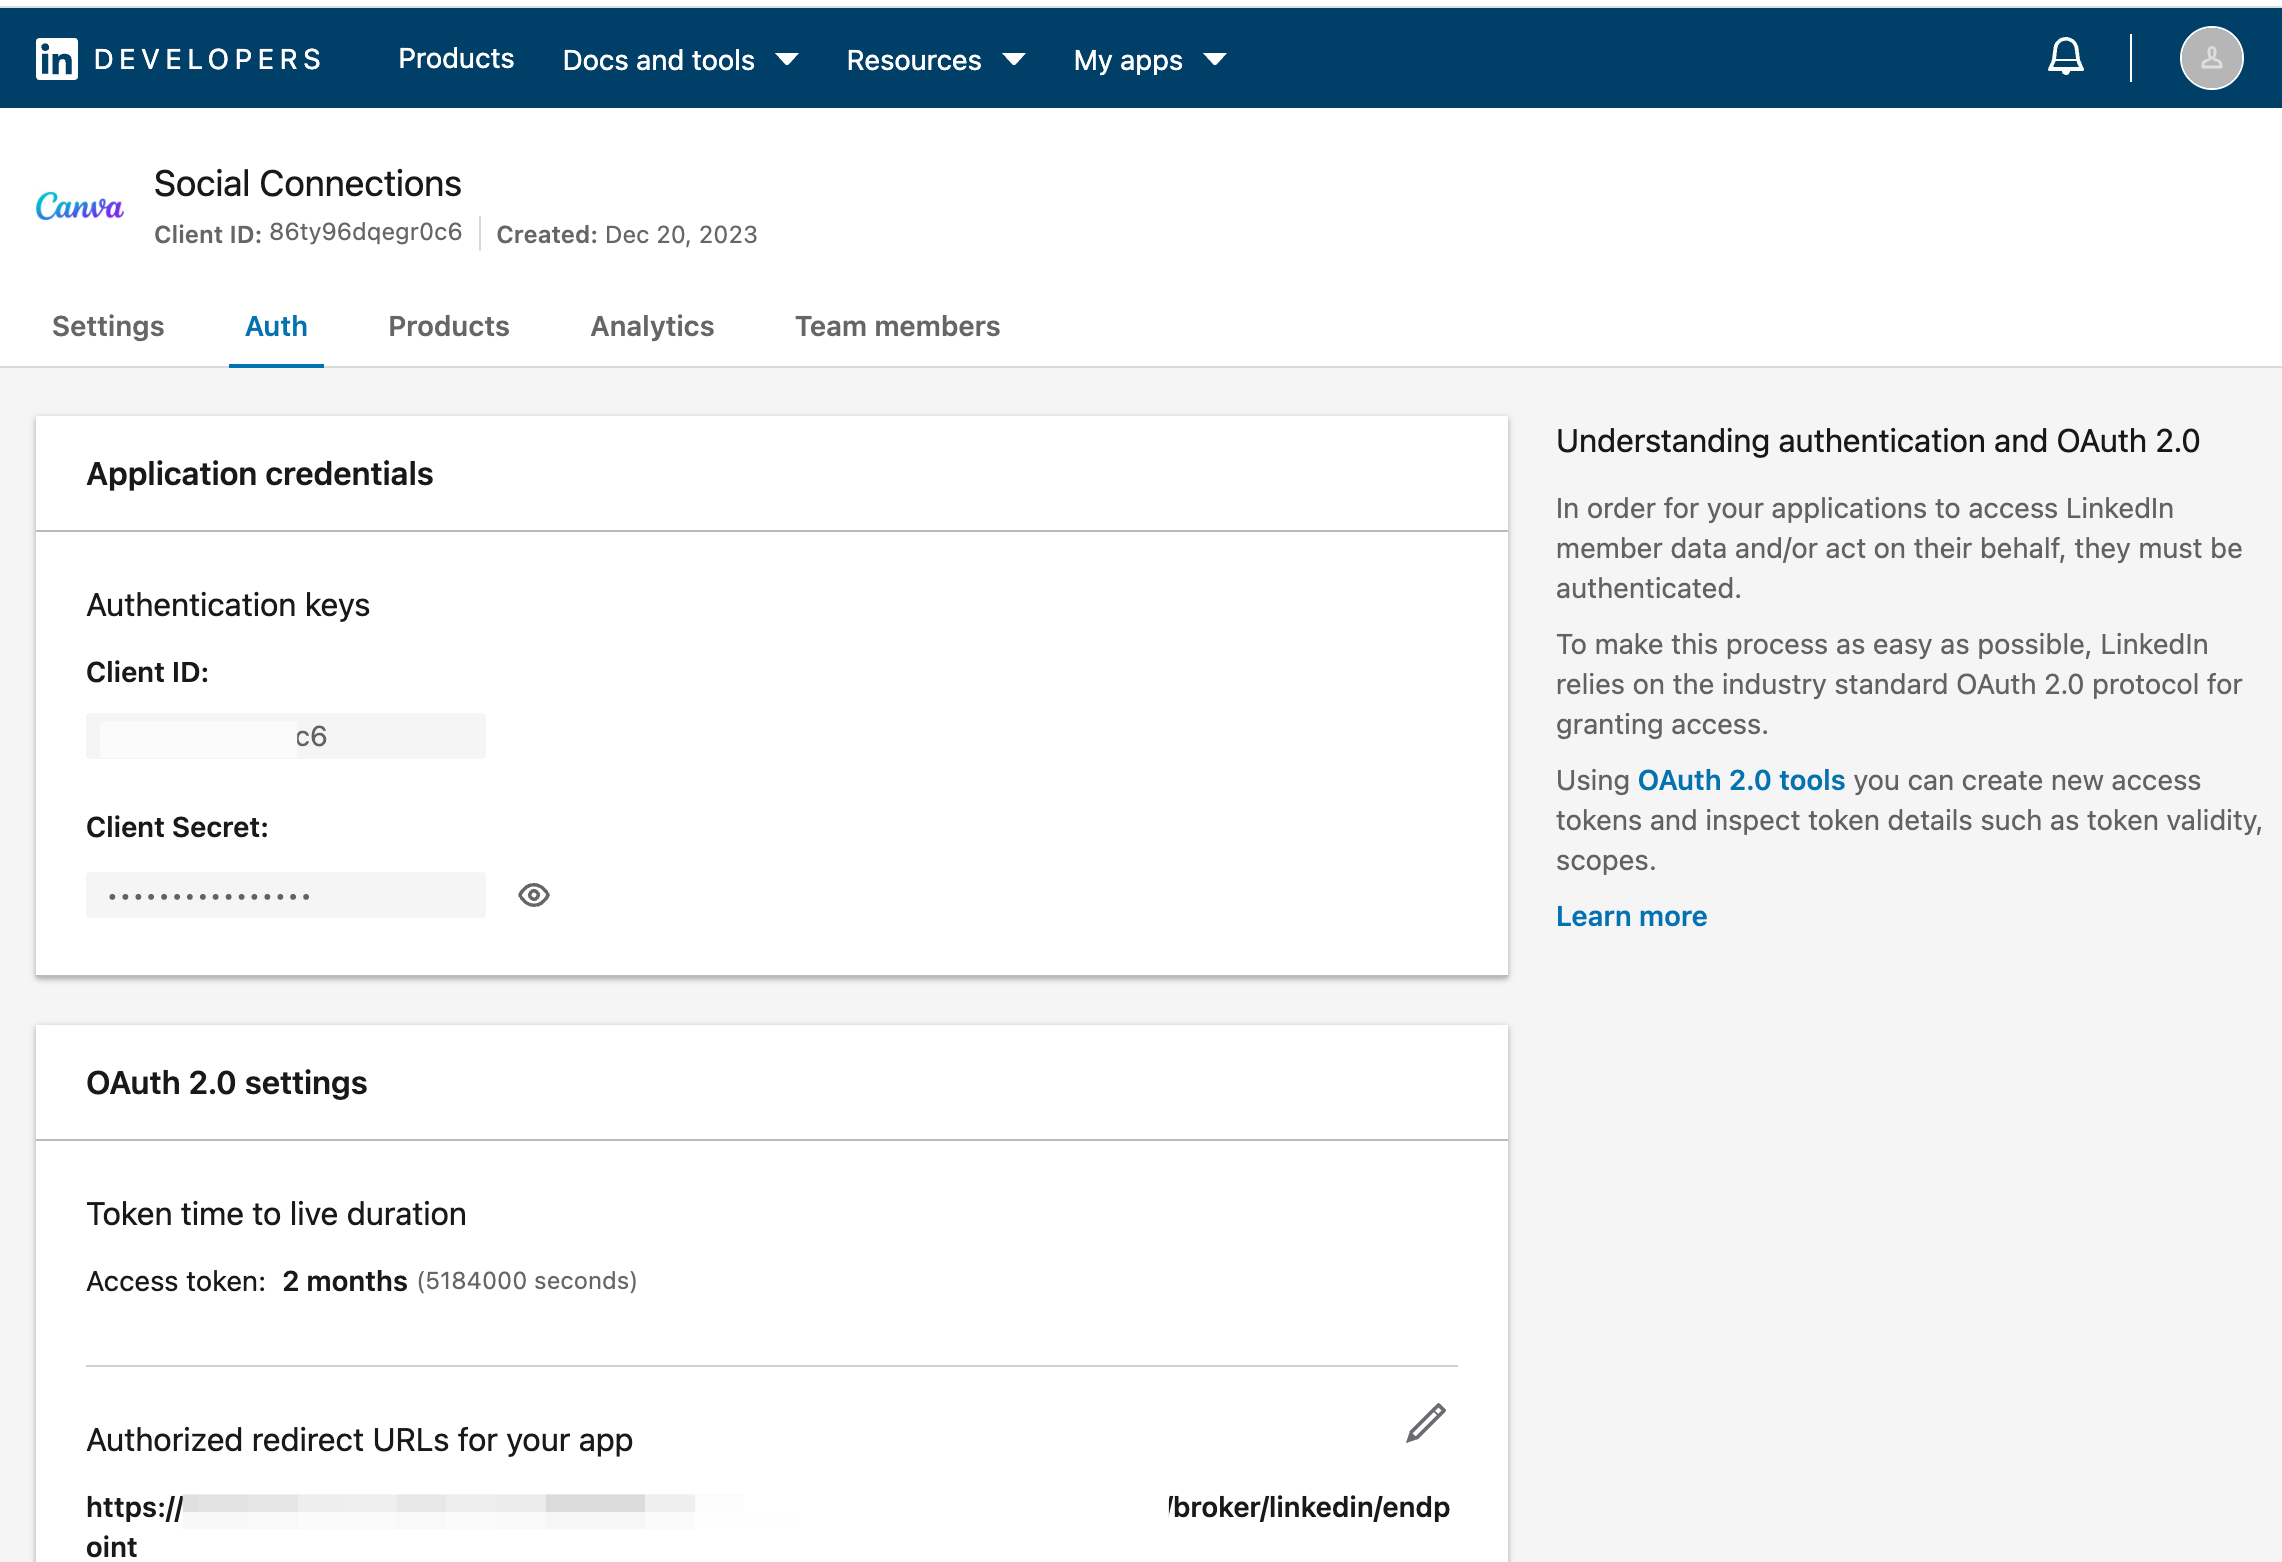Click the Canva app logo
Viewport: 2282px width, 1562px height.
(x=80, y=206)
